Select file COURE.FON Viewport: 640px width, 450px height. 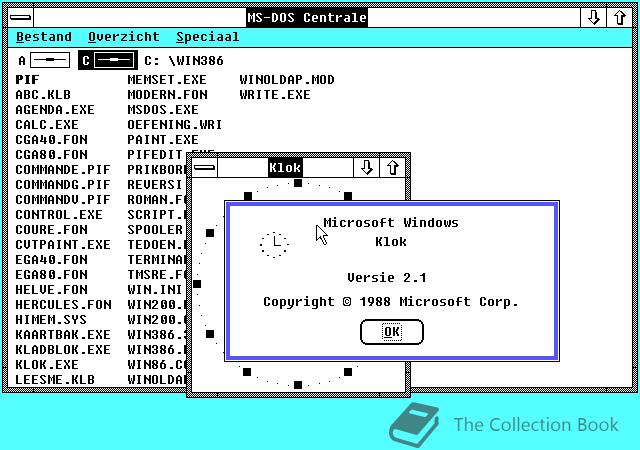tap(51, 230)
